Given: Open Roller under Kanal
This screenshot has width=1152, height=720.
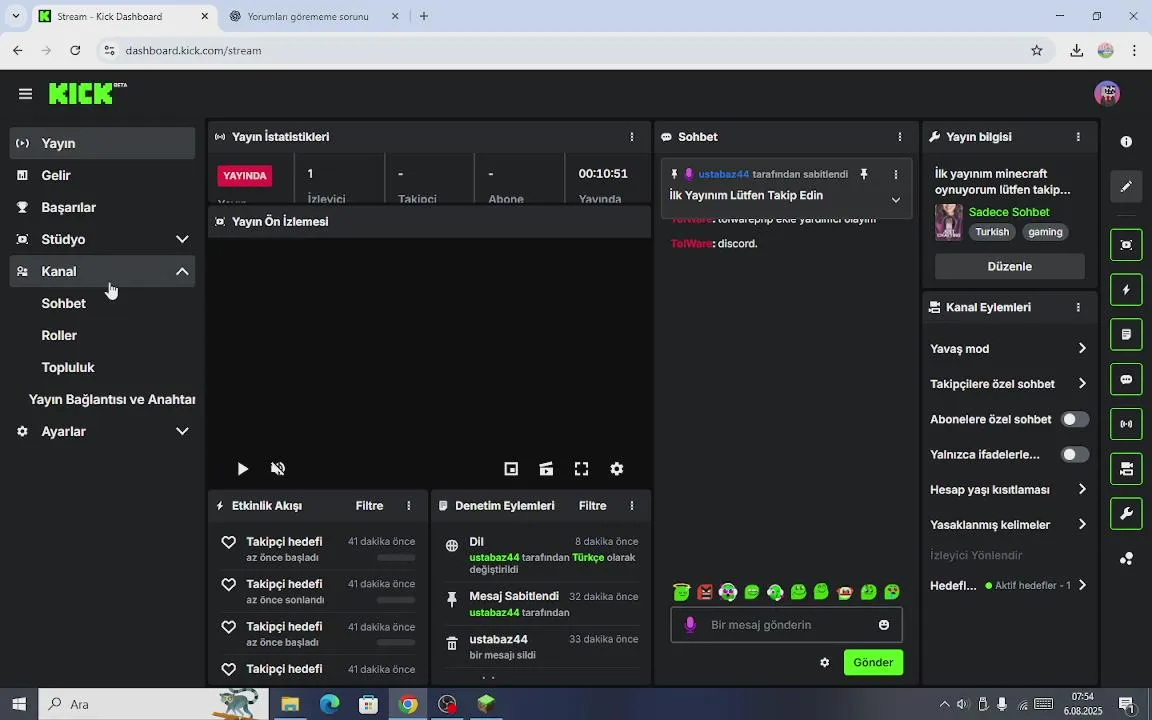Looking at the screenshot, I should coord(59,335).
